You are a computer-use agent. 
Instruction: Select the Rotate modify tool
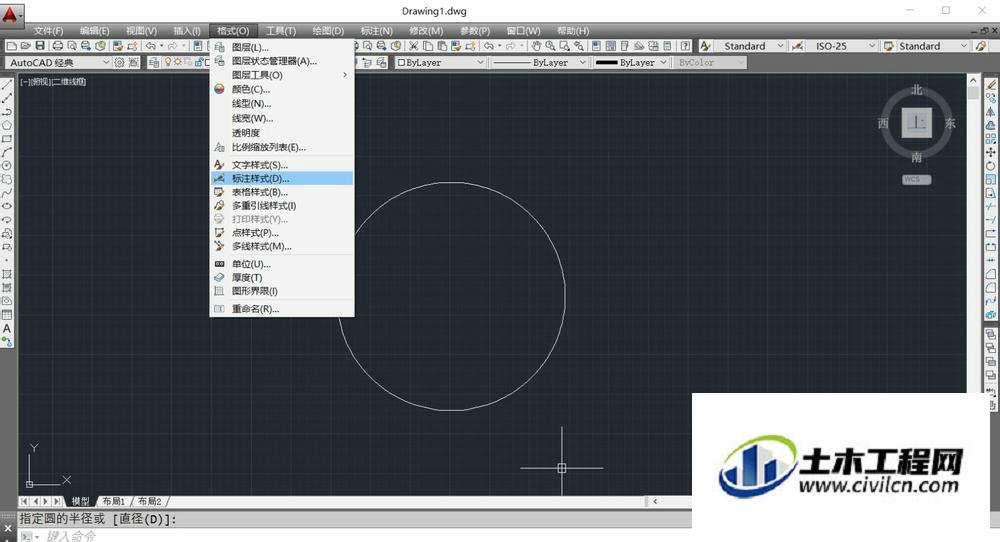990,166
